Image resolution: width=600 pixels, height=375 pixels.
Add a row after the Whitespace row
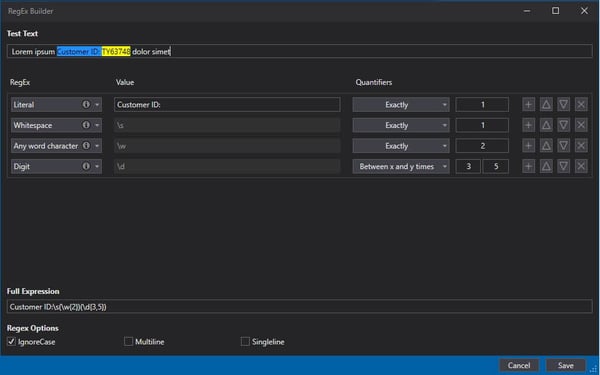point(528,125)
